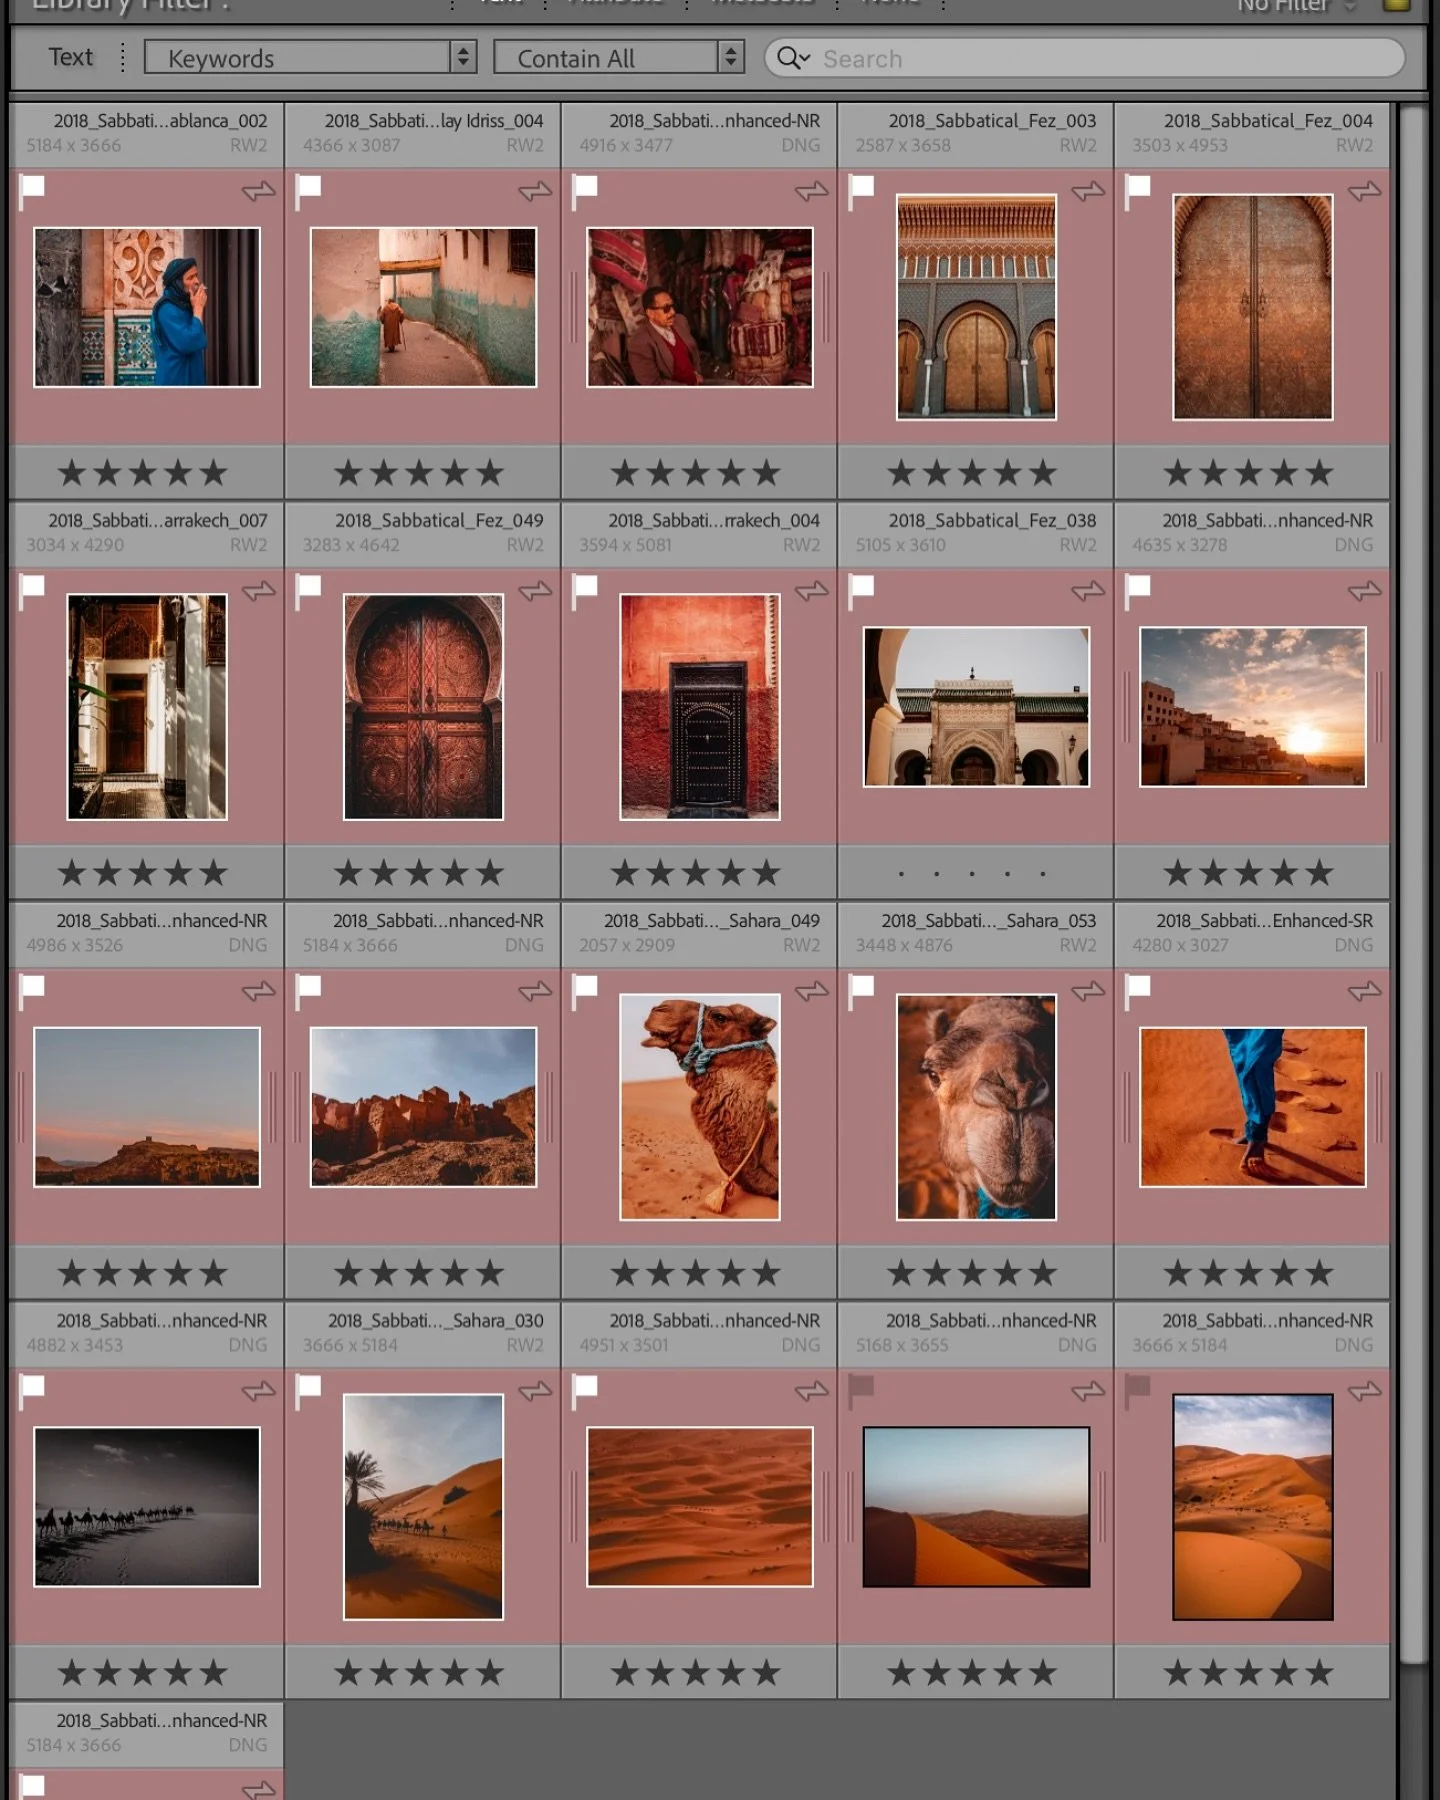
Task: Select the red wall black door thumbnail
Action: point(700,707)
